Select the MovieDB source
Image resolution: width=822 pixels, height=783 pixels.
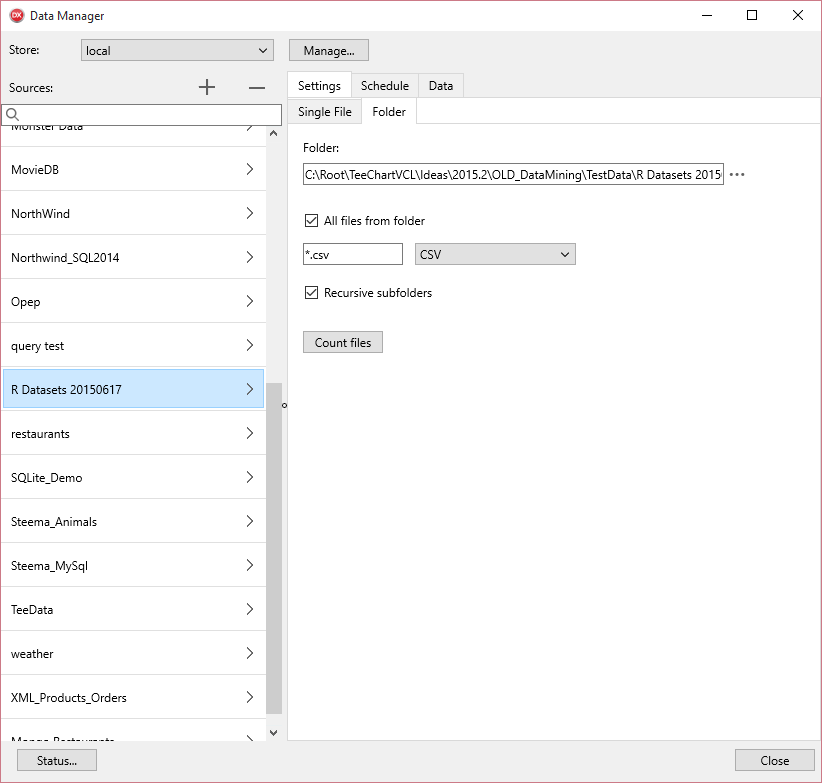point(133,169)
